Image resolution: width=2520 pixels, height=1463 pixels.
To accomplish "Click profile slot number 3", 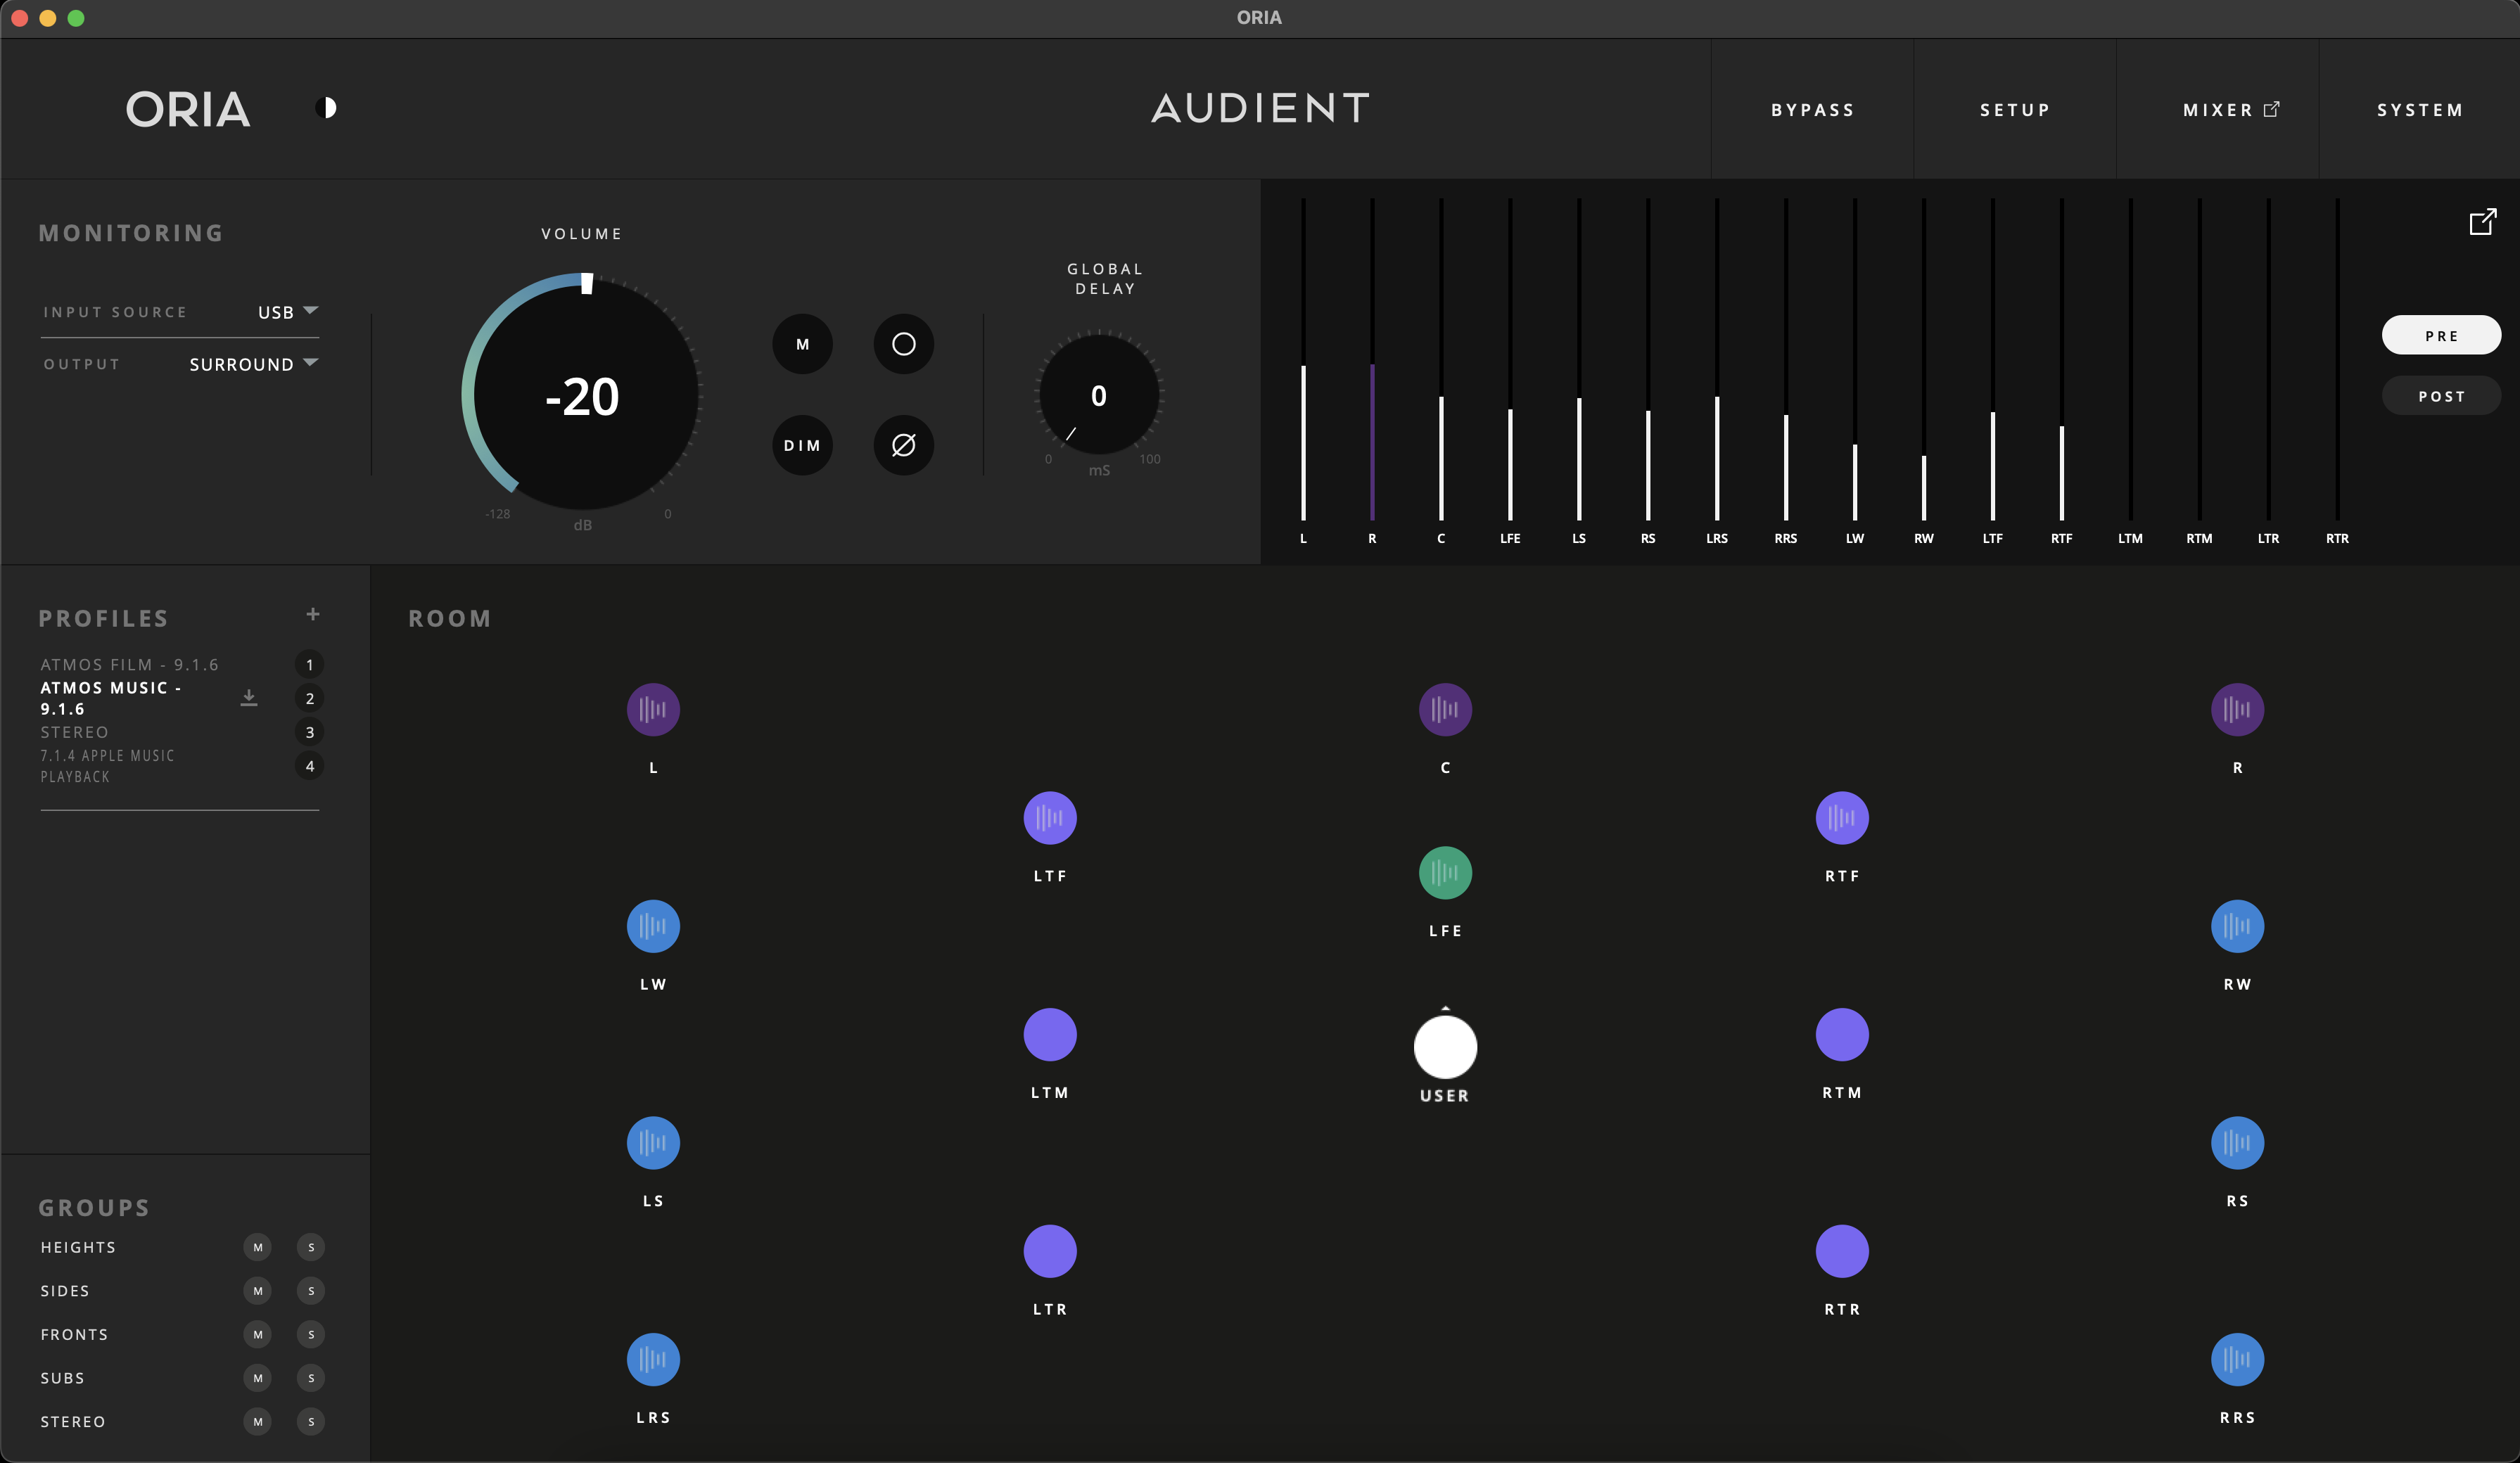I will (309, 732).
